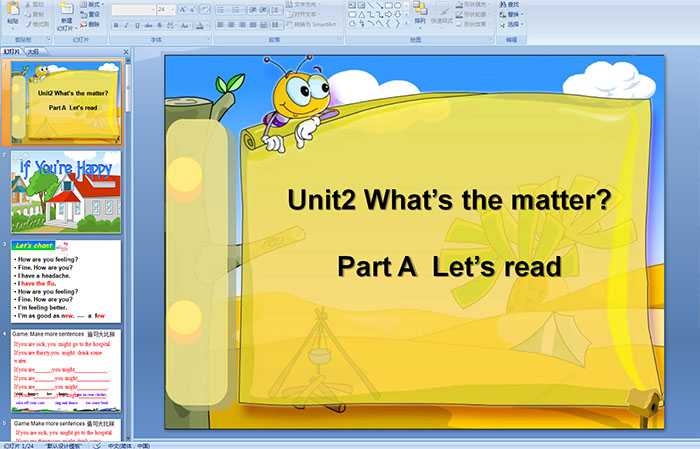Select slide 1 thumbnail Unit2 title

point(66,102)
